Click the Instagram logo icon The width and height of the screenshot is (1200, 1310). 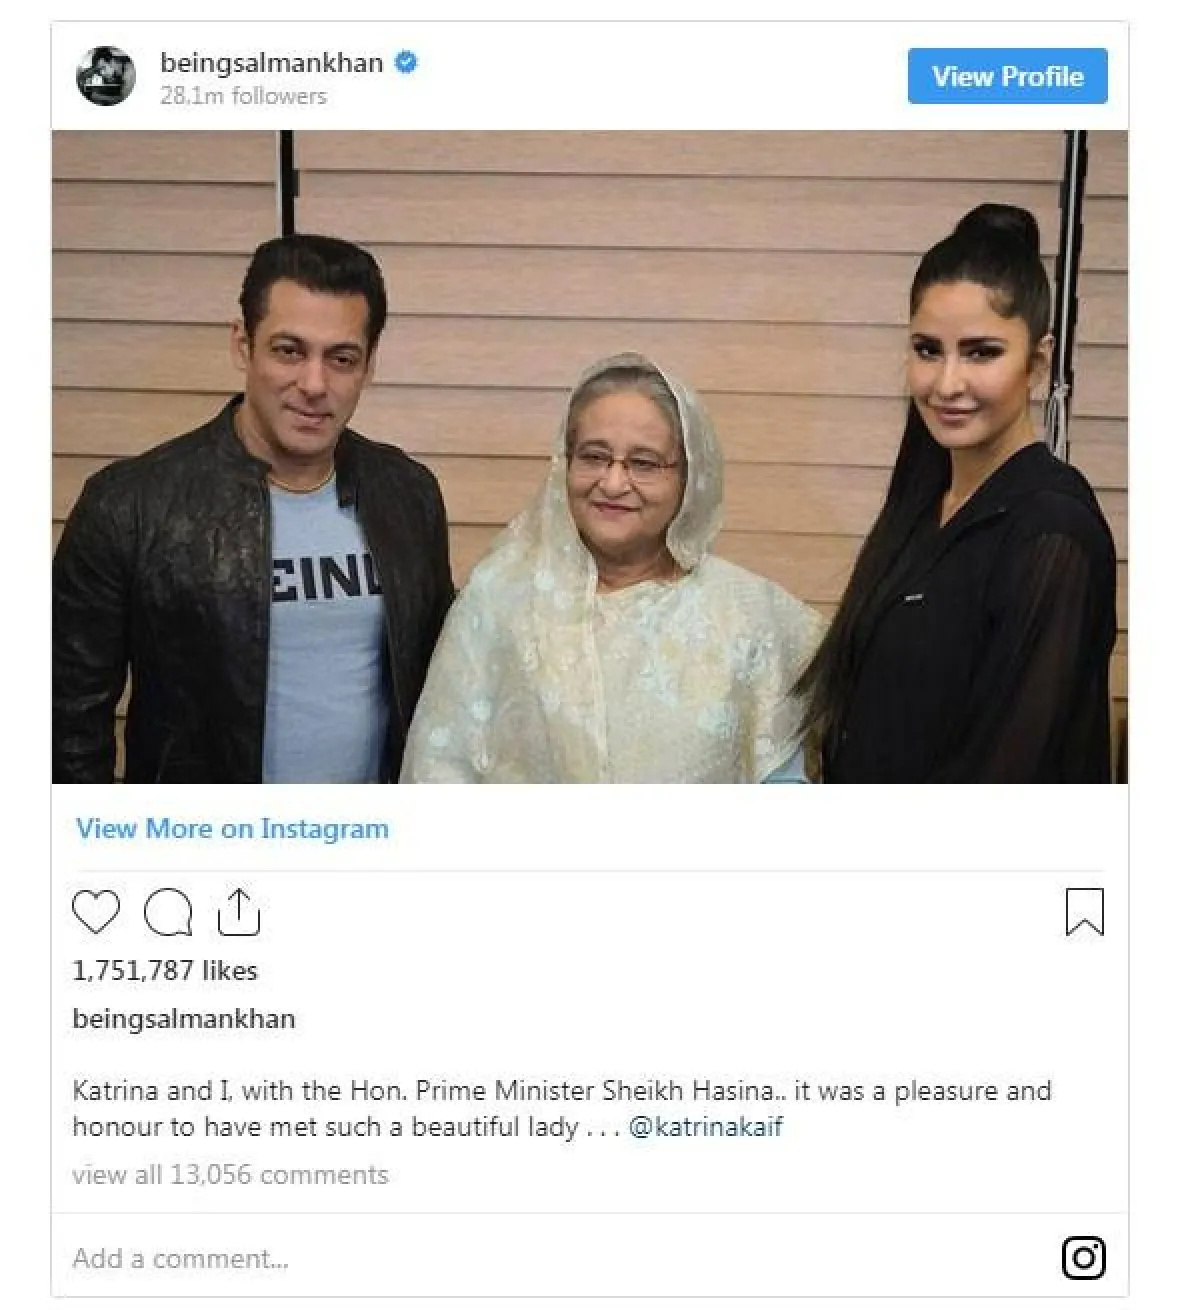[x=1083, y=1257]
